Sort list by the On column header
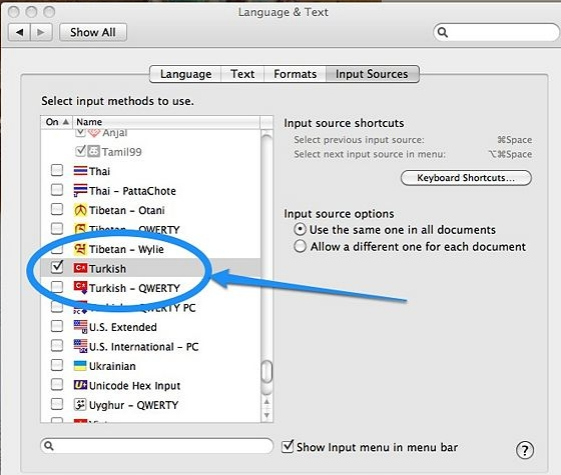This screenshot has height=475, width=561. click(57, 122)
